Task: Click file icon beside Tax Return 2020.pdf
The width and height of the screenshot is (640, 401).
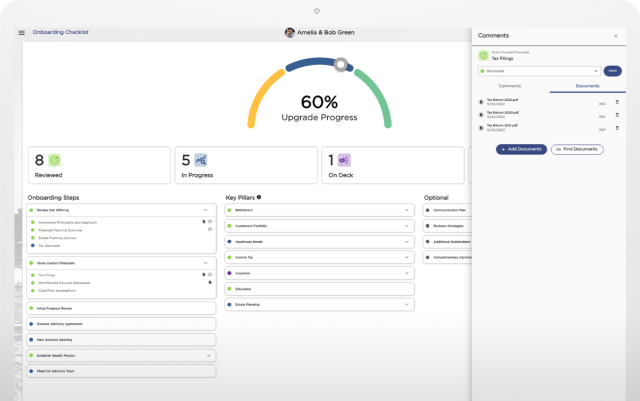Action: coord(481,115)
